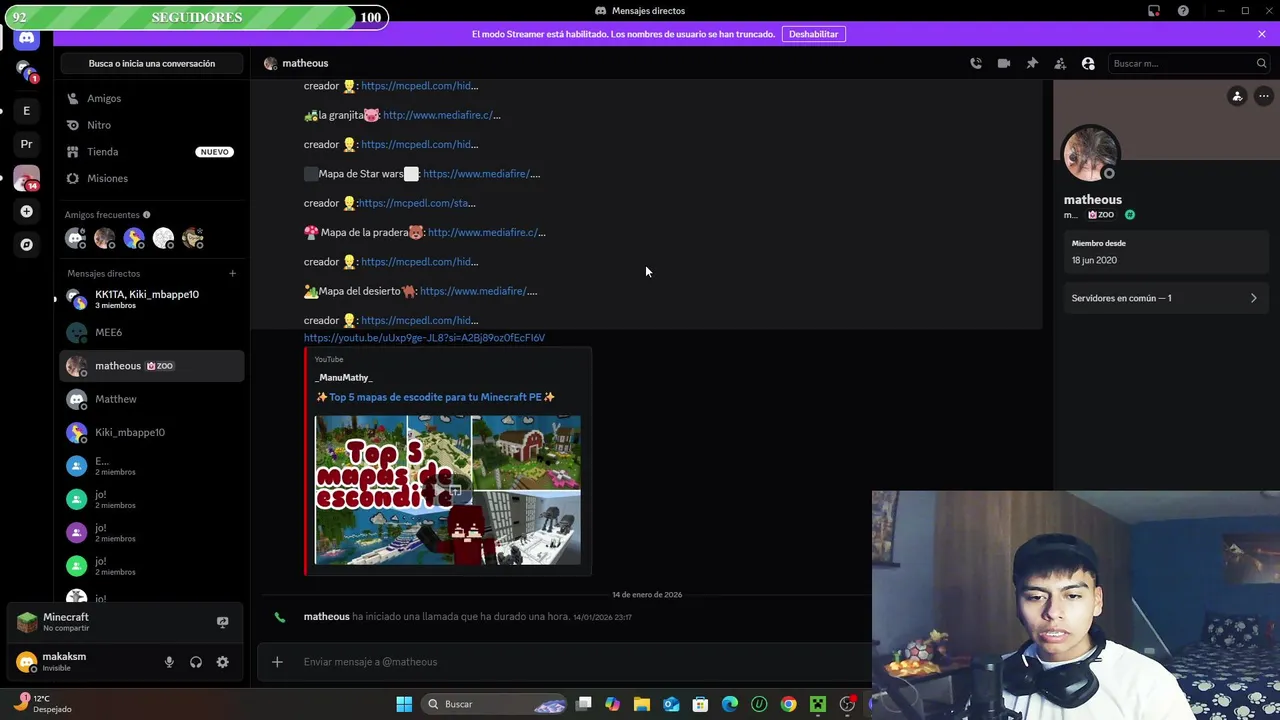1280x720 pixels.
Task: Open MEE6 direct message
Action: [152, 332]
